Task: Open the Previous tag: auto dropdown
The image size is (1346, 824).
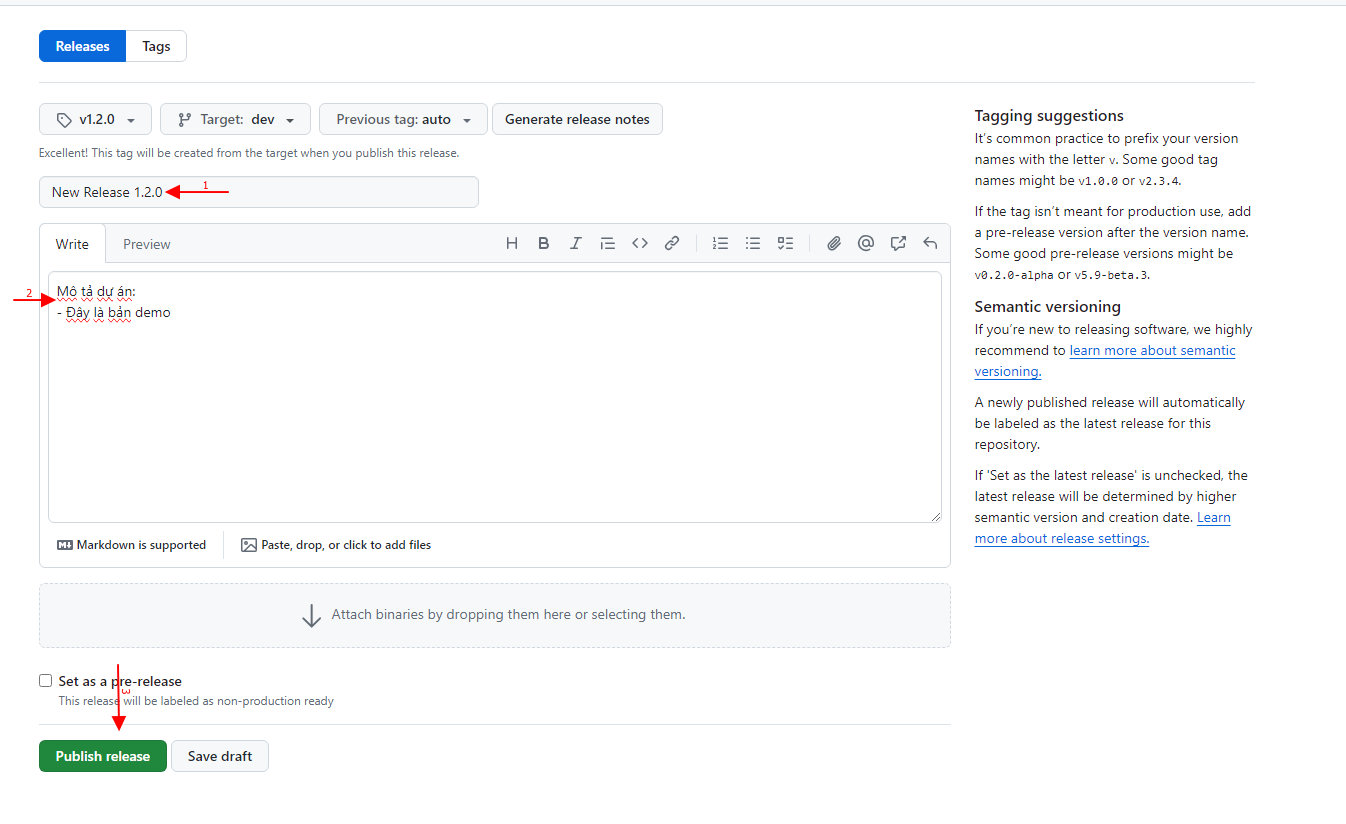Action: [403, 119]
